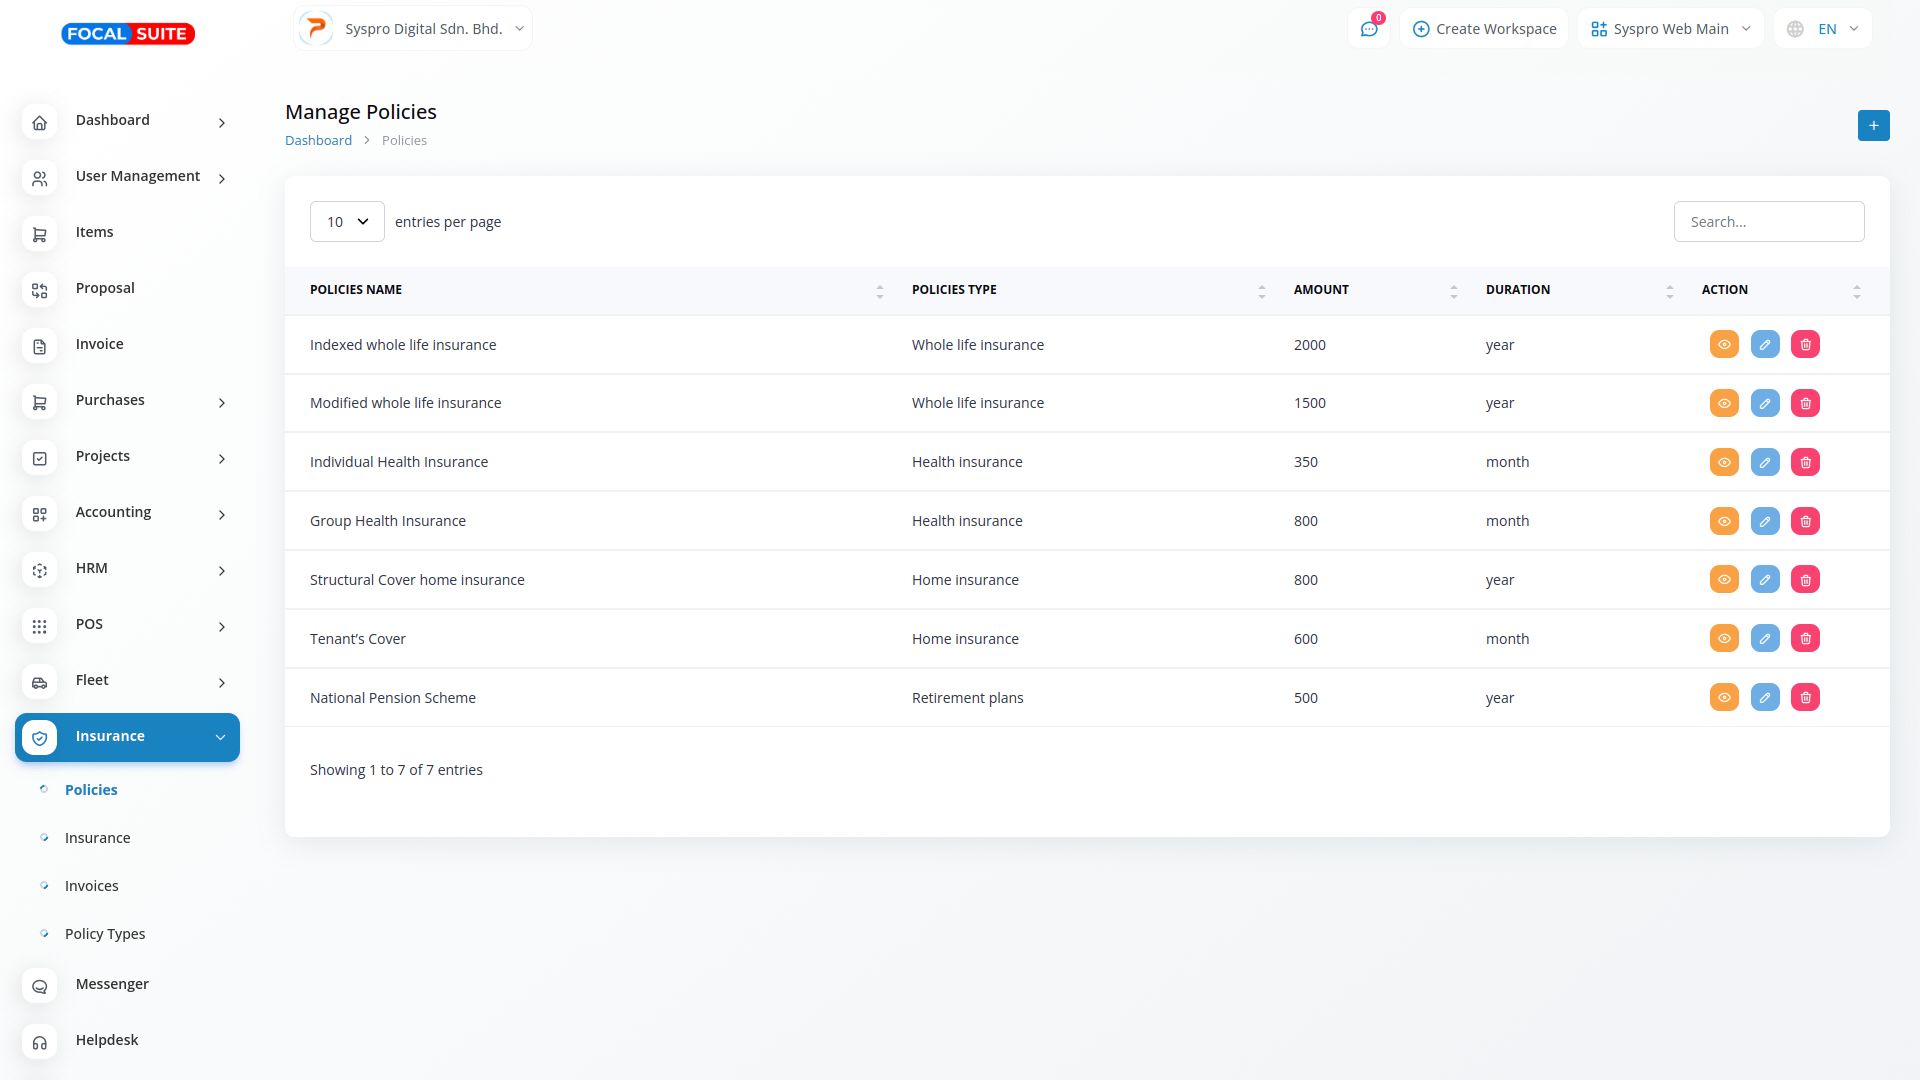Open the chat notifications icon in header
The height and width of the screenshot is (1080, 1920).
pyautogui.click(x=1369, y=29)
